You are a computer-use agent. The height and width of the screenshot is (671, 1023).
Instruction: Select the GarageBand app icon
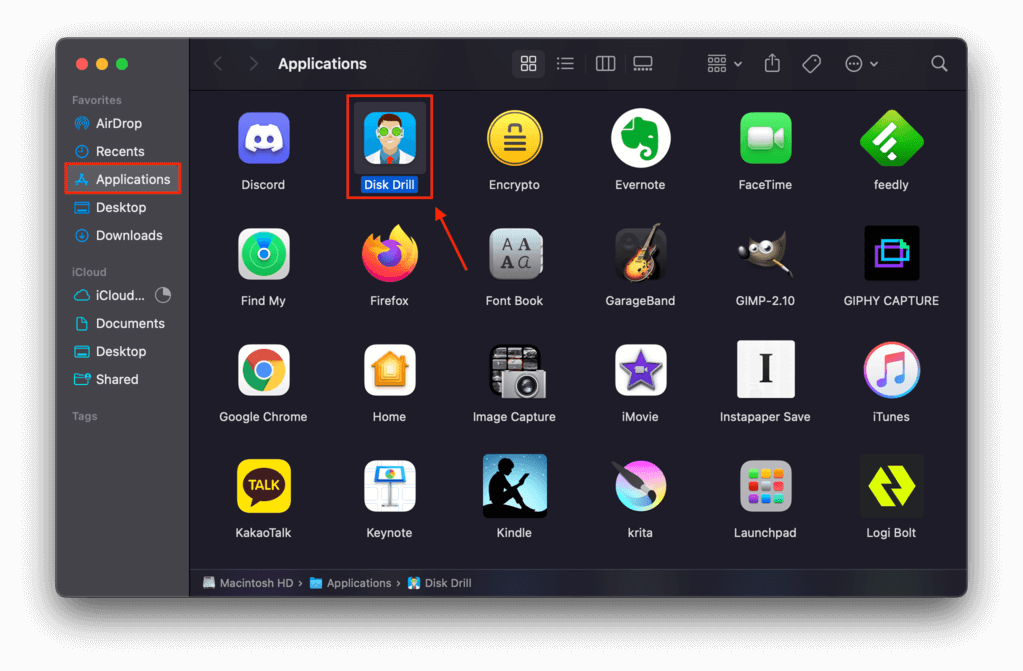tap(640, 253)
